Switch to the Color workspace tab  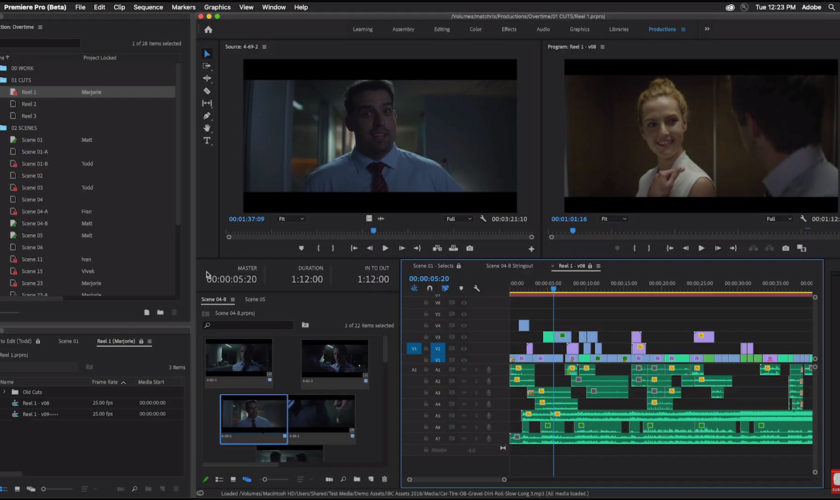[476, 29]
